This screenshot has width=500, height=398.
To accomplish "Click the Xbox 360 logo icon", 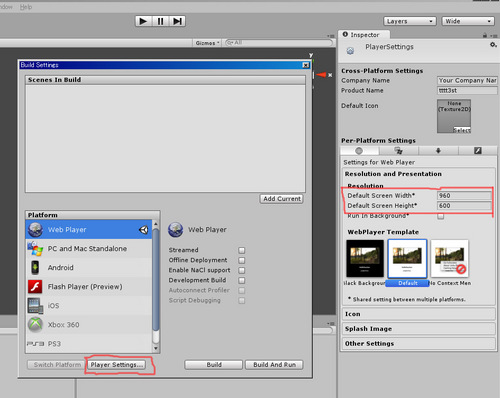I will point(35,324).
